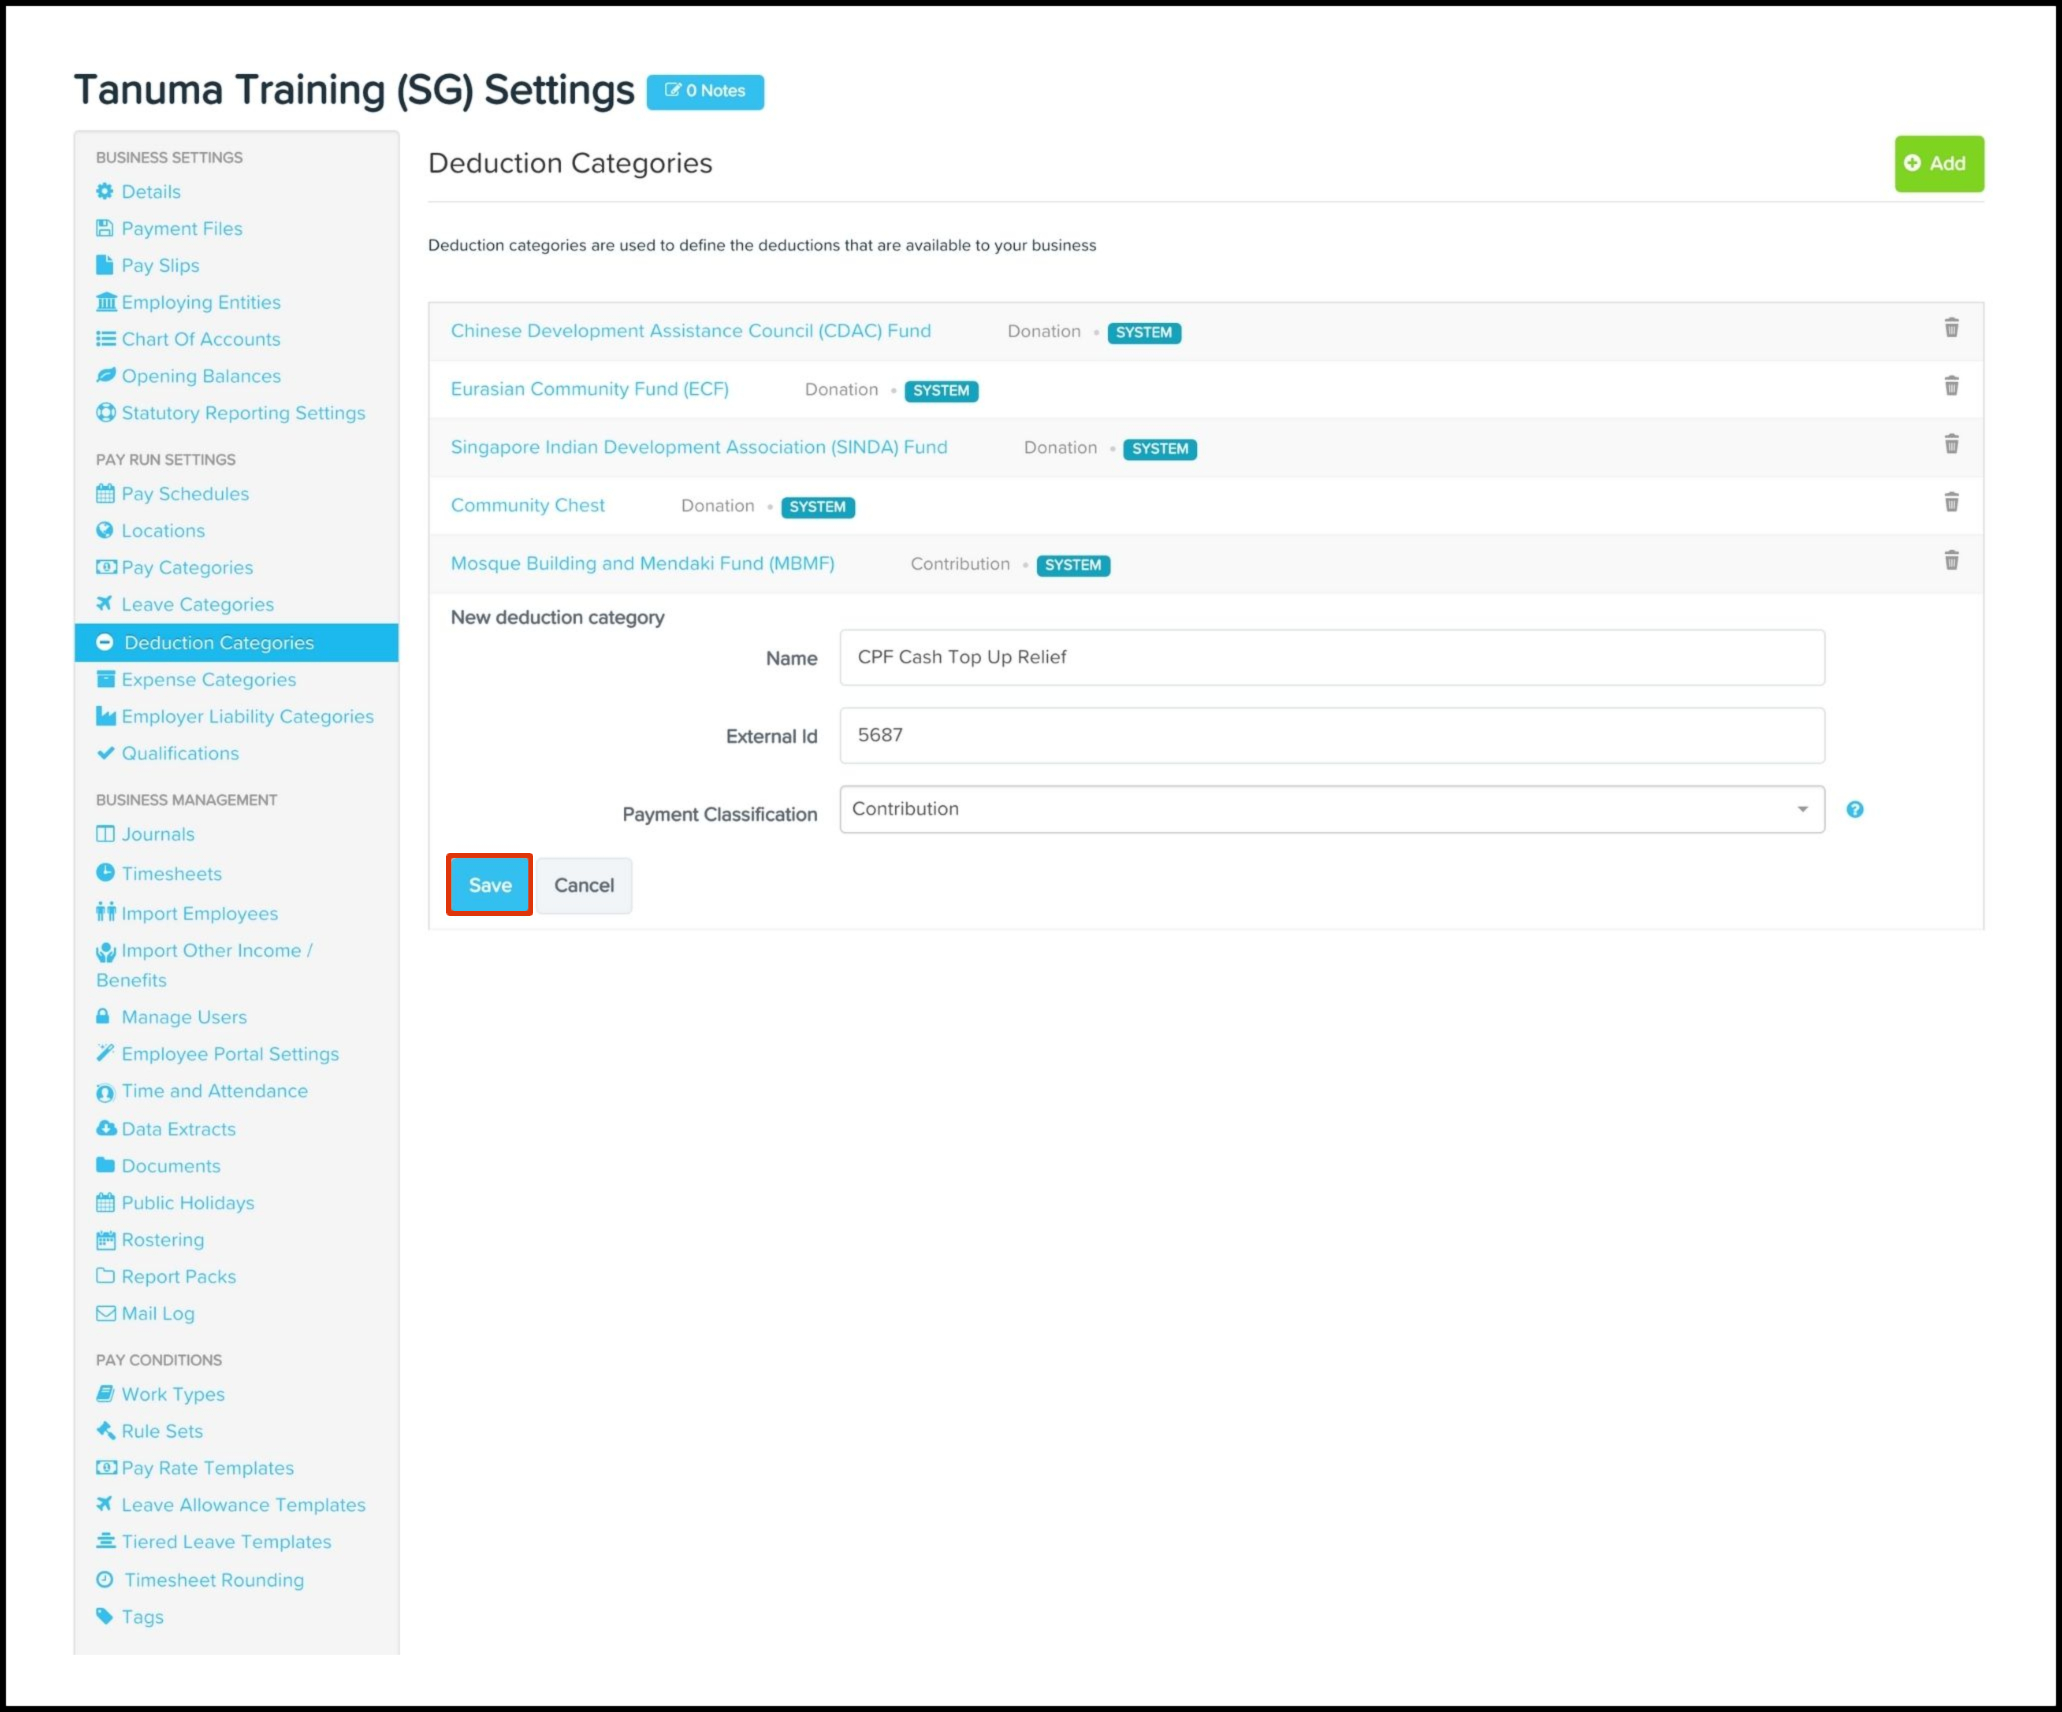Go to Expense Categories settings
Image resolution: width=2062 pixels, height=1712 pixels.
tap(208, 680)
